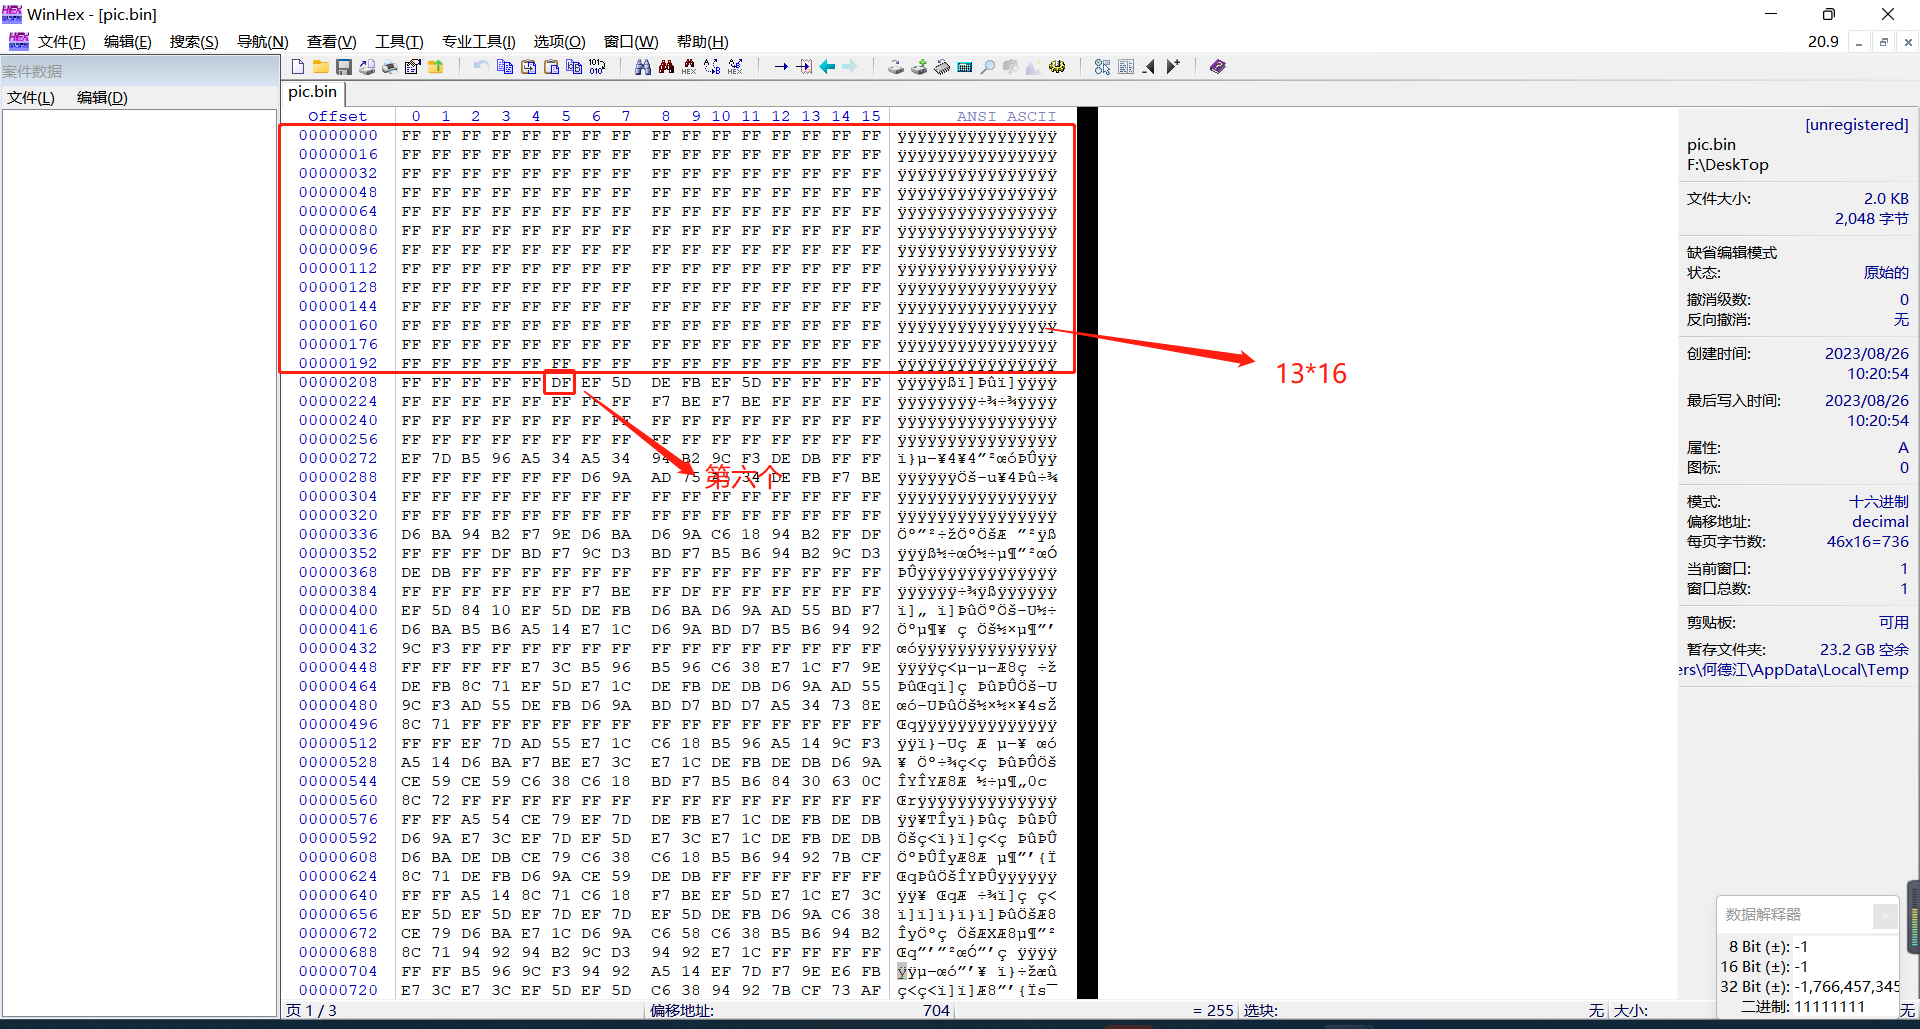Open file Properties icon in toolbar

(x=413, y=67)
